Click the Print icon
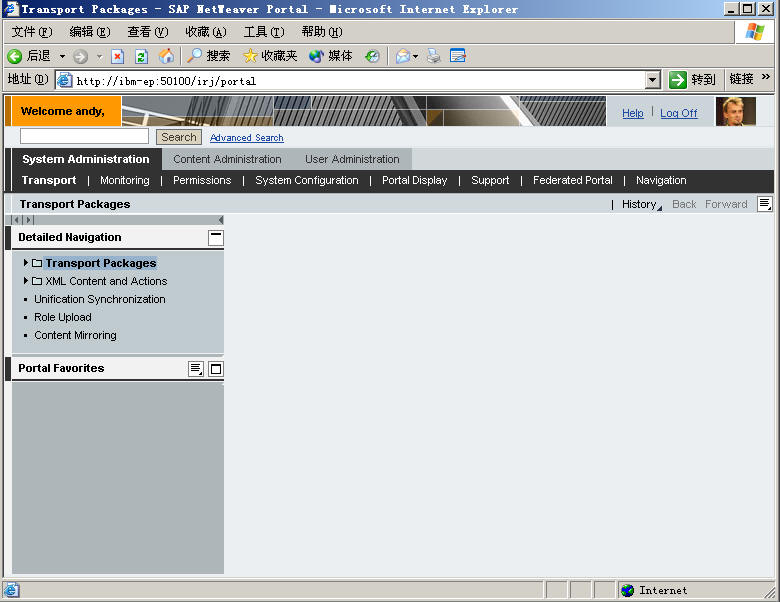 pyautogui.click(x=434, y=56)
